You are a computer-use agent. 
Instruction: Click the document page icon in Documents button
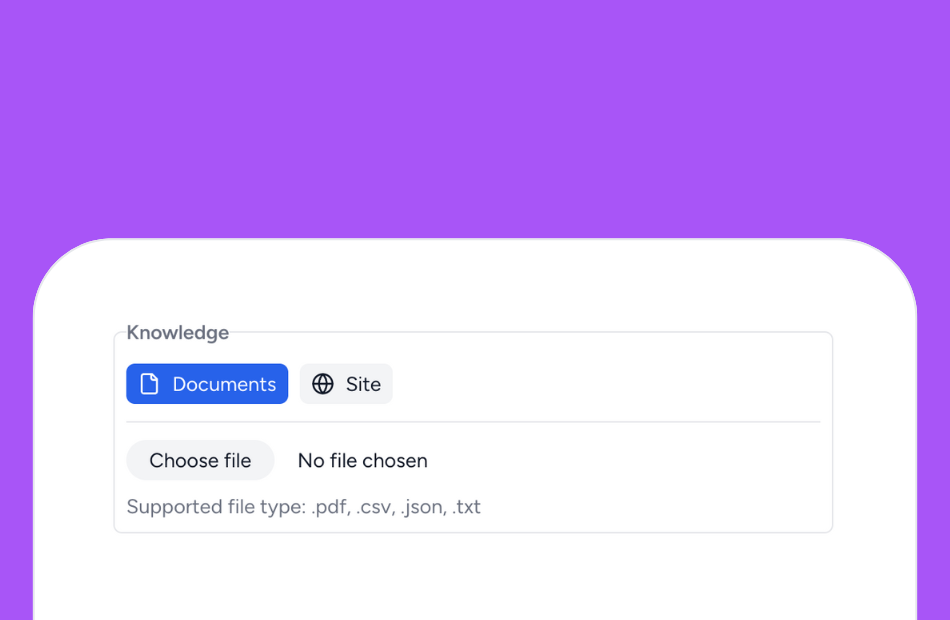(x=148, y=383)
